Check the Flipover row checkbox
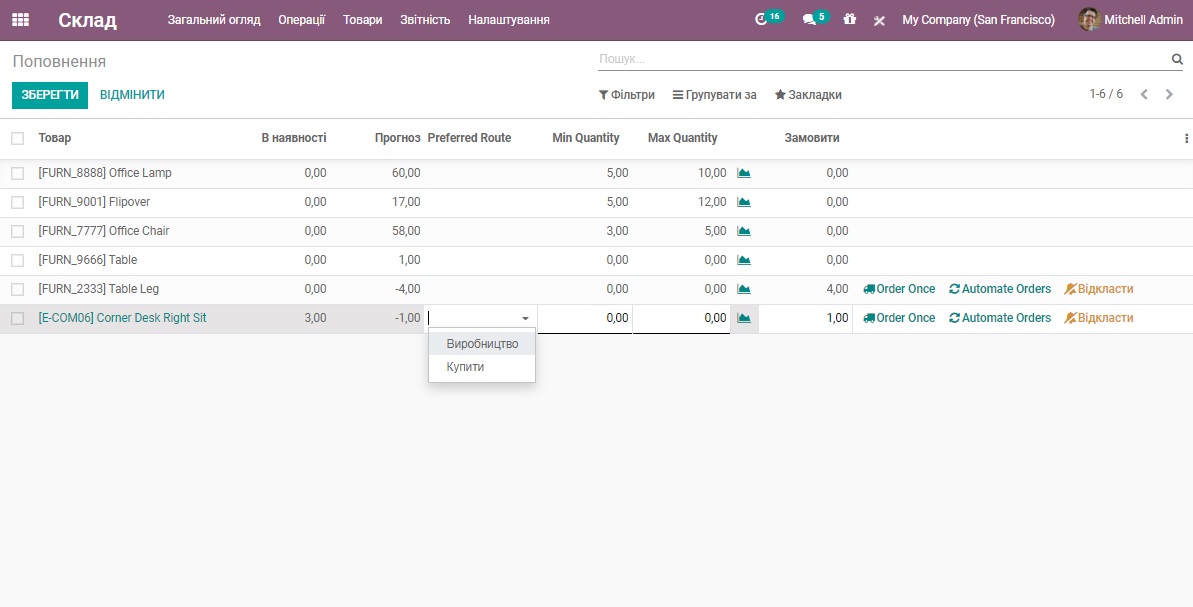 tap(18, 202)
